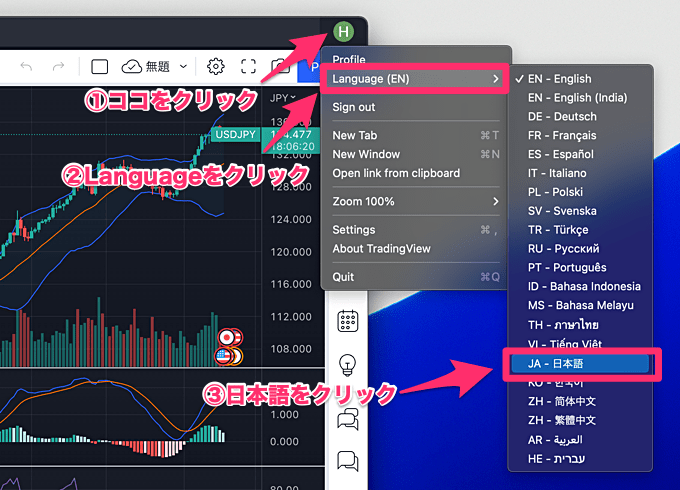This screenshot has height=490, width=680.
Task: Click the USDJPY price label on chart
Action: pyautogui.click(x=236, y=134)
